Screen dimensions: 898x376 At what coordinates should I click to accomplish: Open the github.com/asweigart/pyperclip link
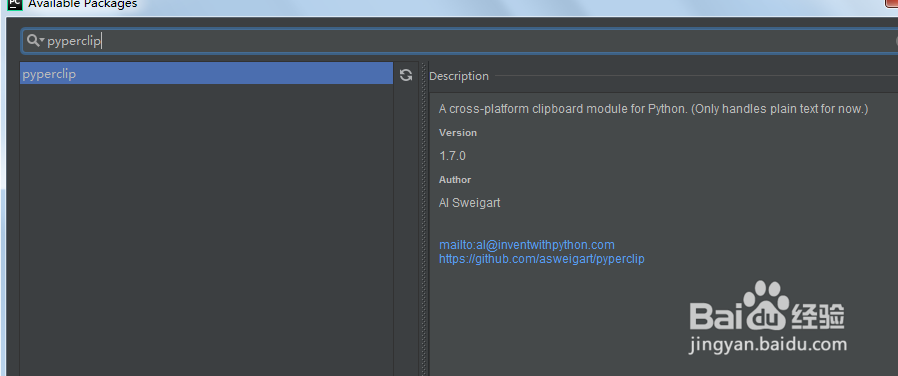tap(541, 259)
